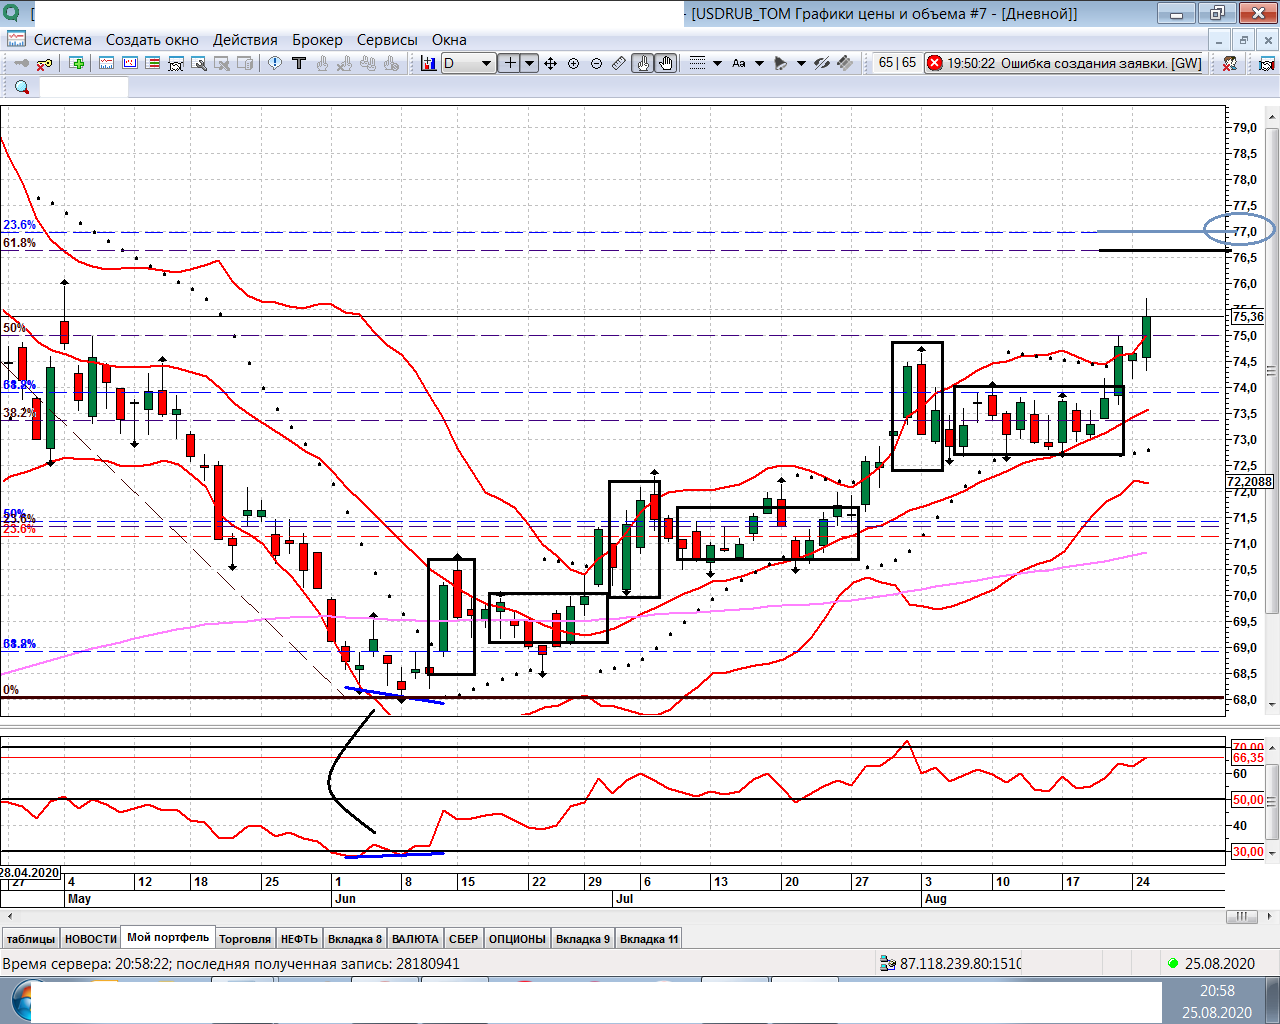Expand the drawing figure dropdown arrow
Image resolution: width=1280 pixels, height=1024 pixels.
801,63
